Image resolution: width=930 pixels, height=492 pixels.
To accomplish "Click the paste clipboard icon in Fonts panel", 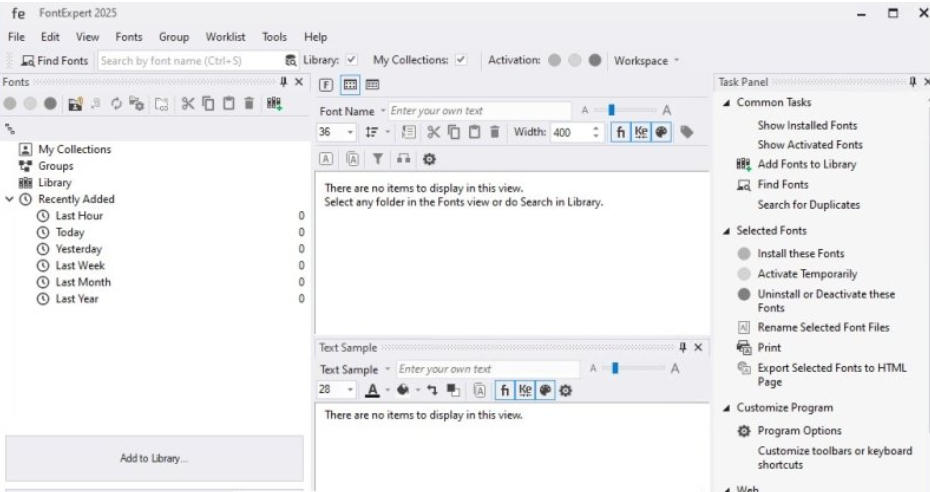I will [228, 104].
